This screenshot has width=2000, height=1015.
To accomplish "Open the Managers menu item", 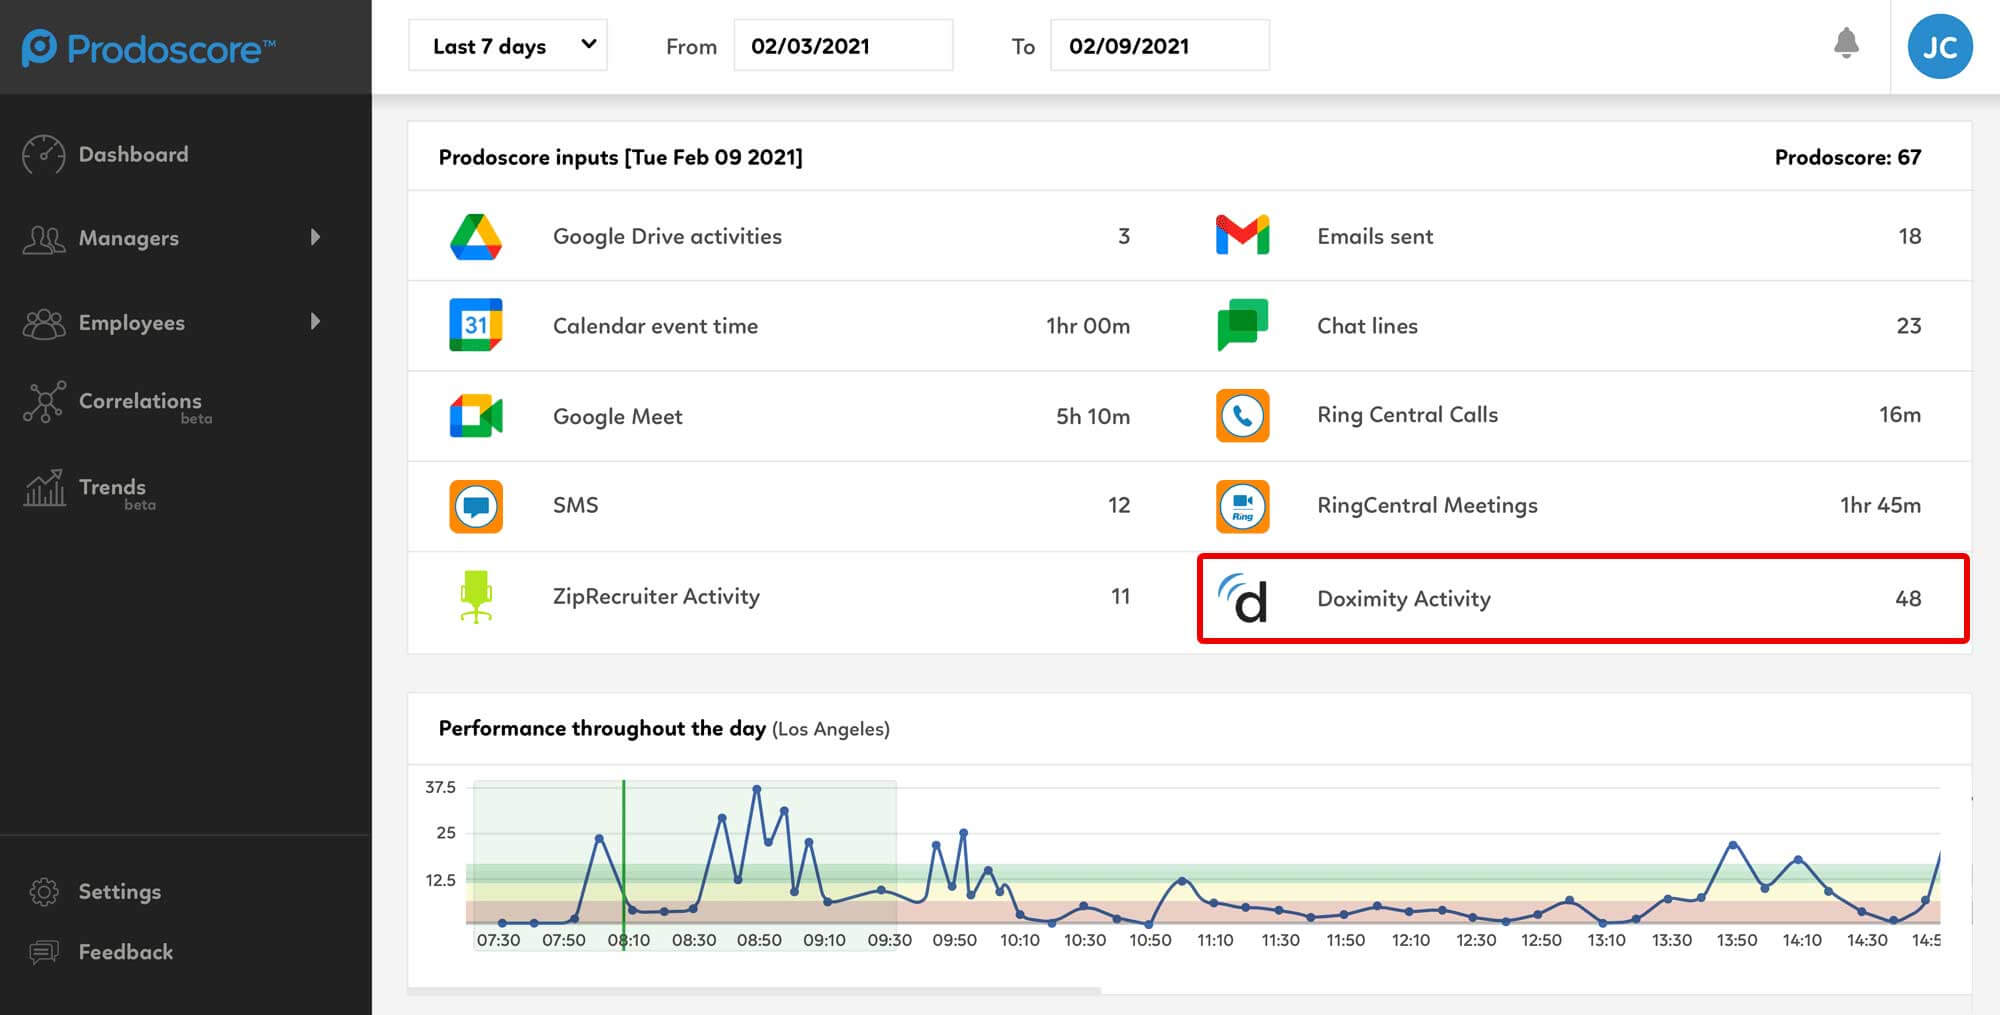I will pyautogui.click(x=129, y=238).
